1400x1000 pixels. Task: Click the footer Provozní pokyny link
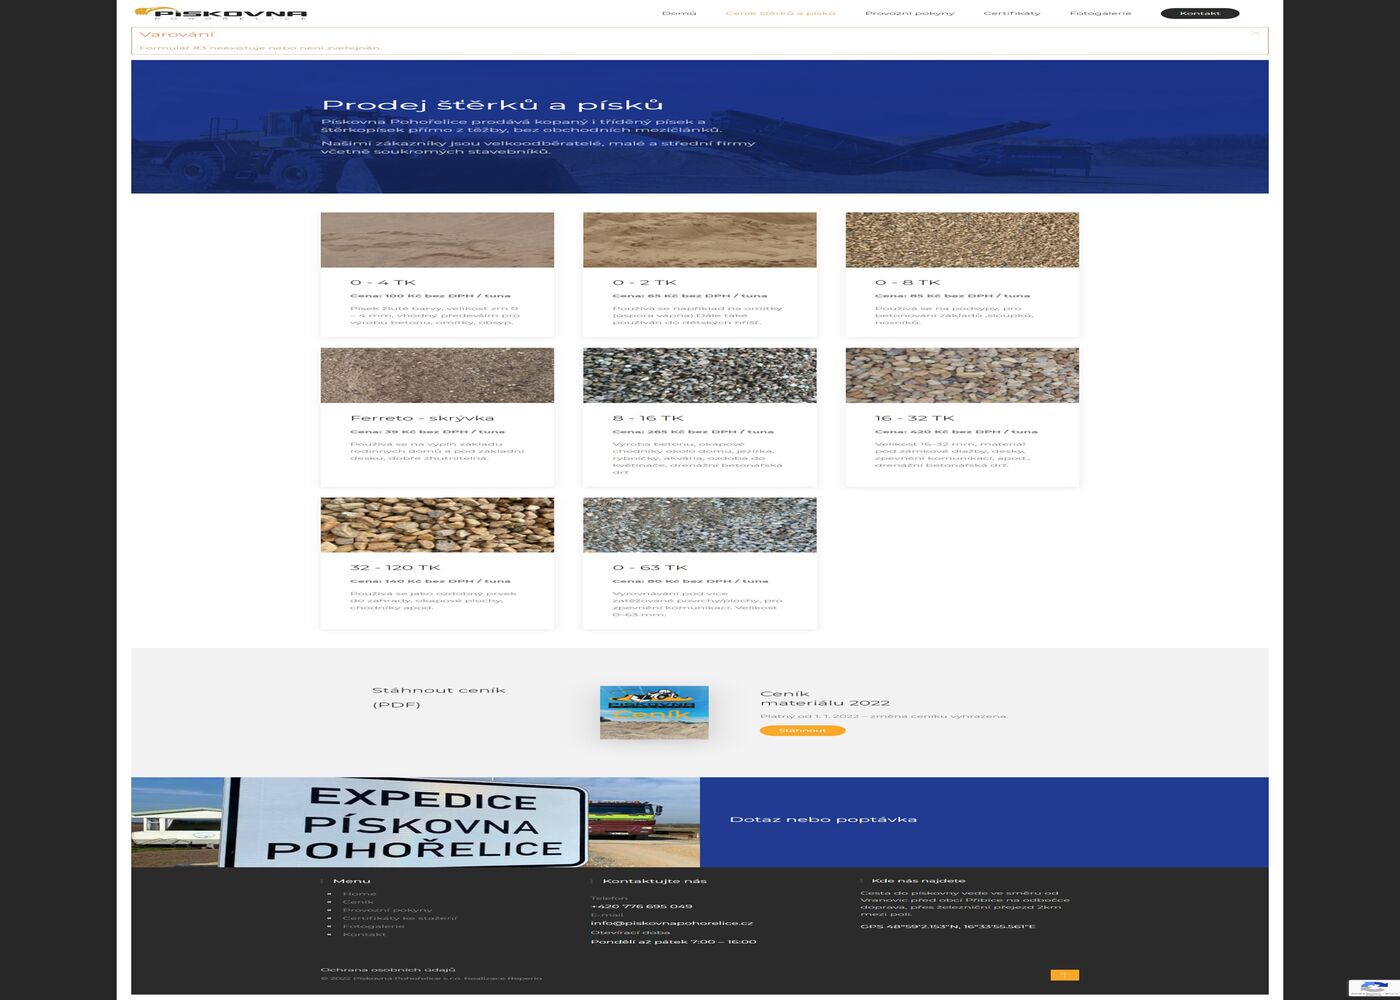pyautogui.click(x=387, y=910)
